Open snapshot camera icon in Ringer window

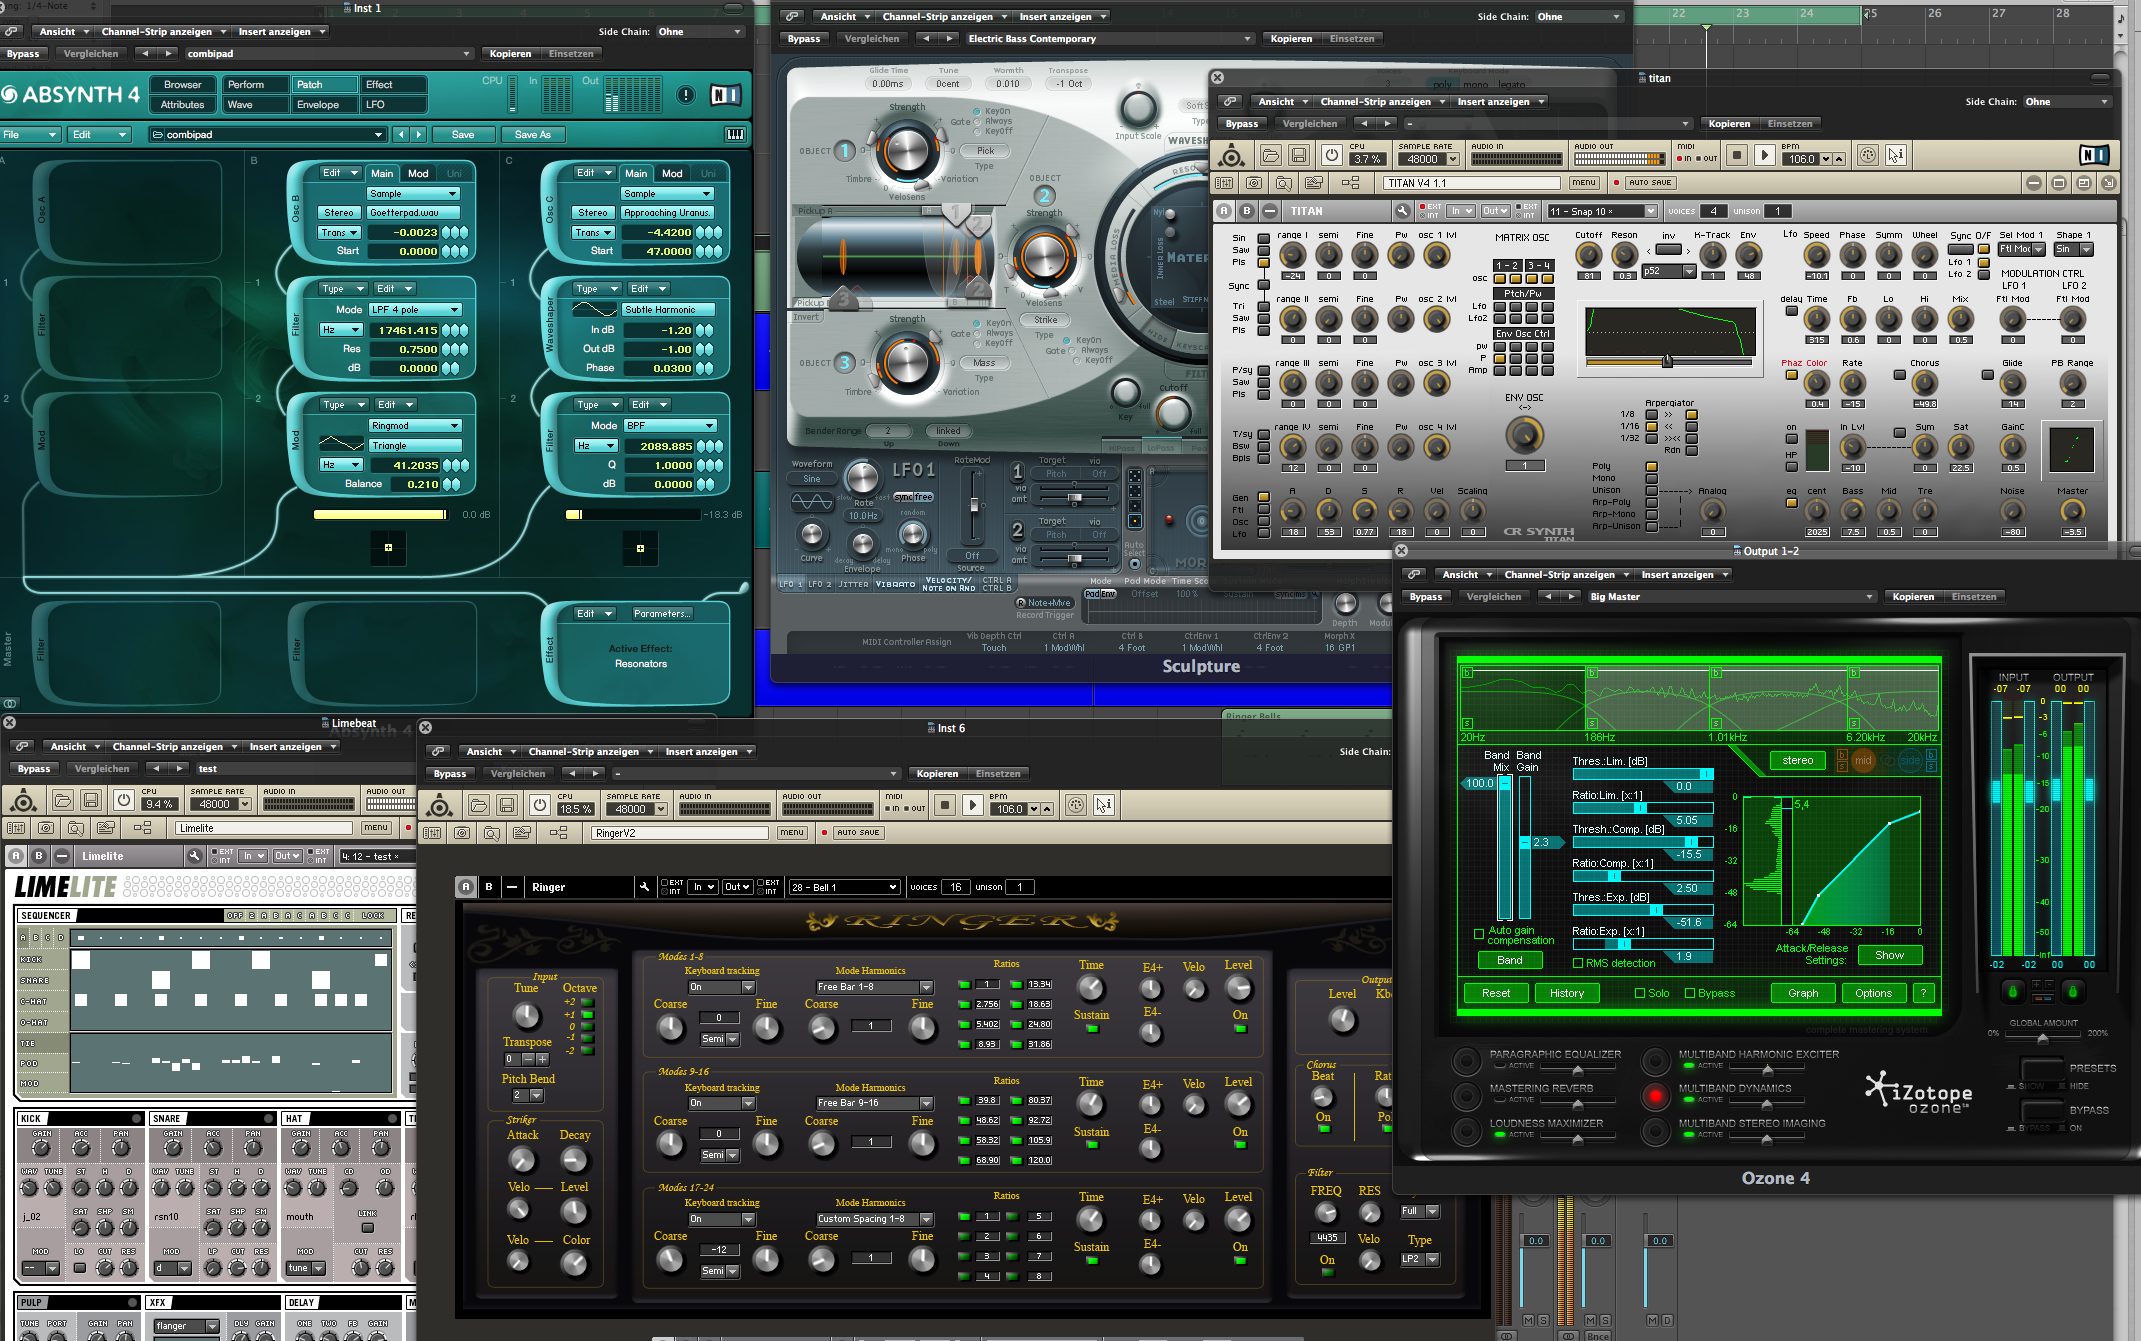(x=462, y=832)
